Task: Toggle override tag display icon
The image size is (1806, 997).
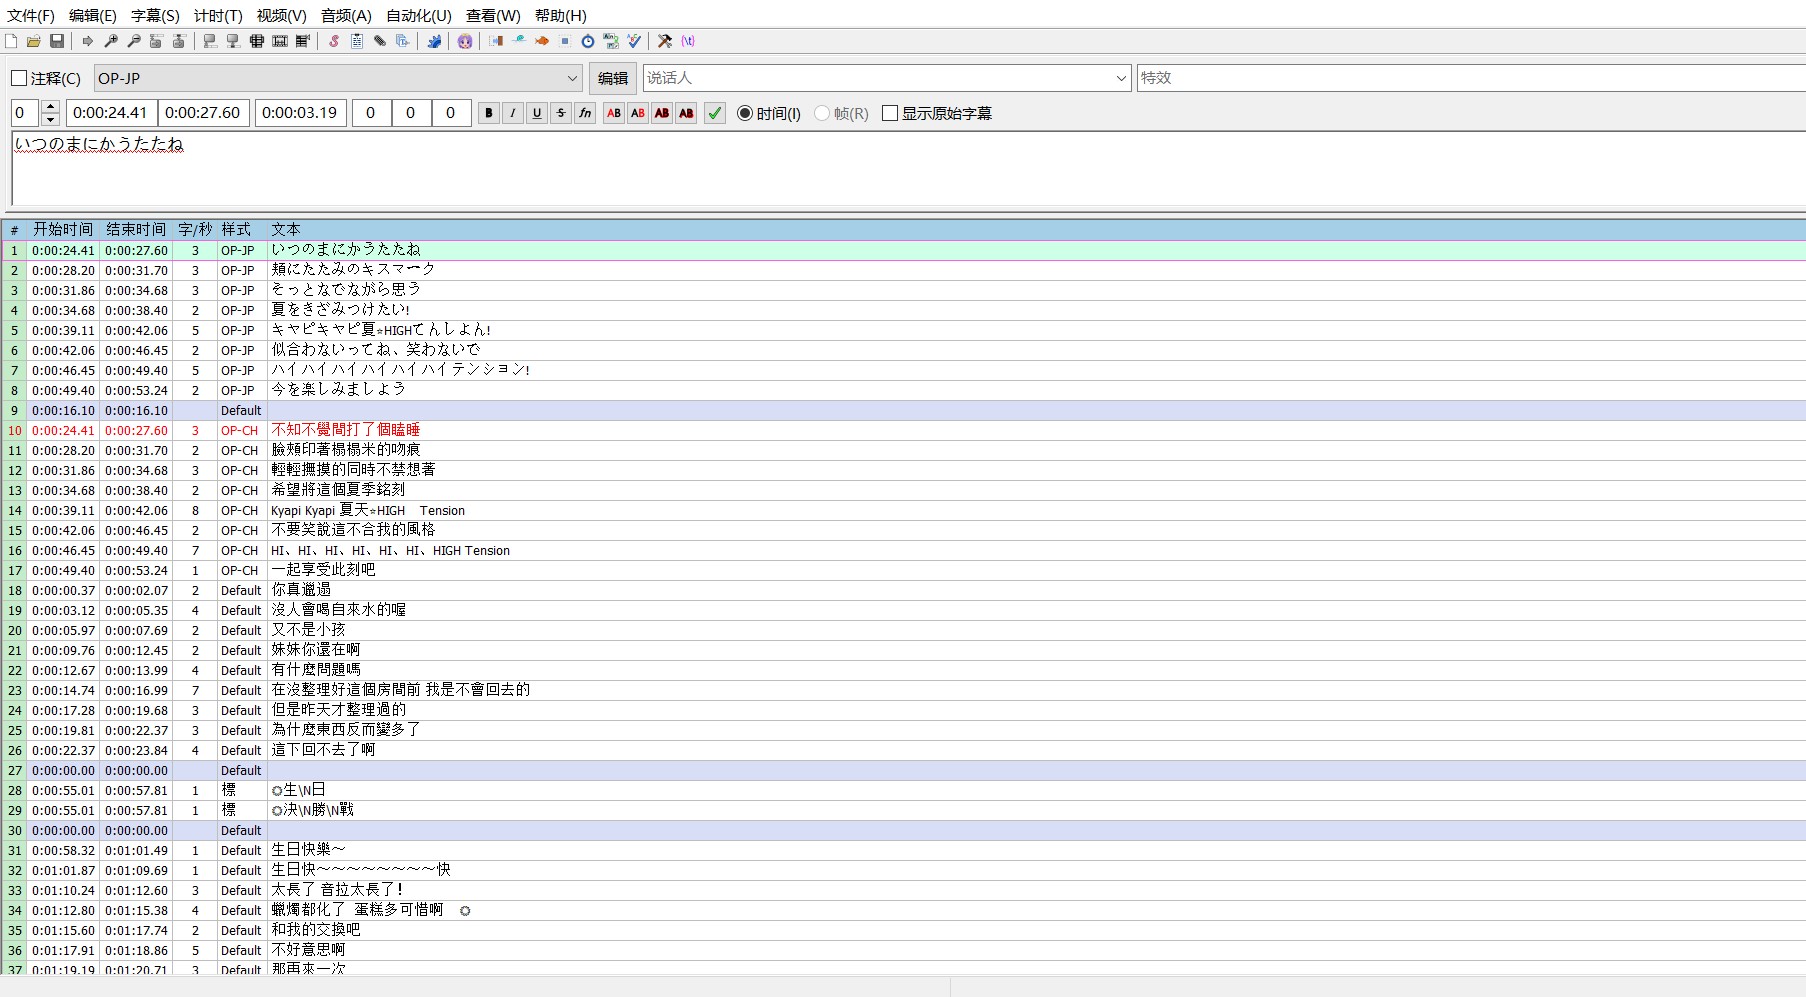Action: (688, 41)
